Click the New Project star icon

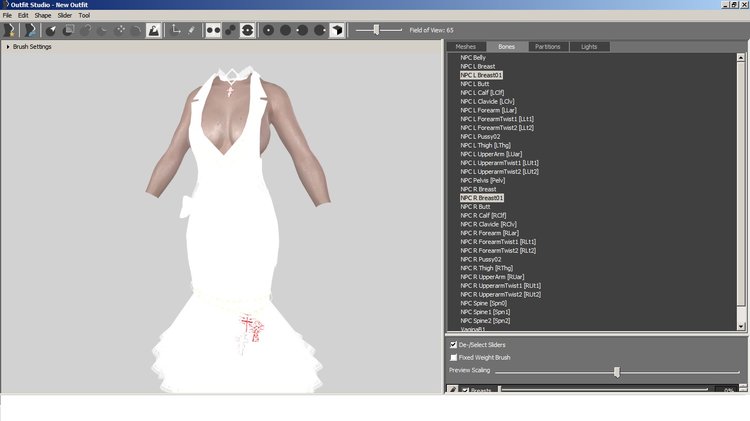[x=9, y=30]
